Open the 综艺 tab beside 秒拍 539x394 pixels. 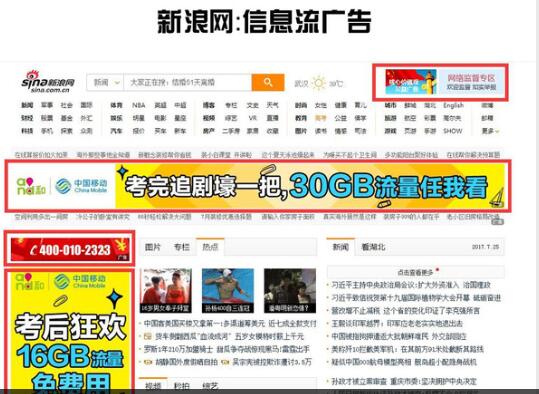(x=210, y=386)
